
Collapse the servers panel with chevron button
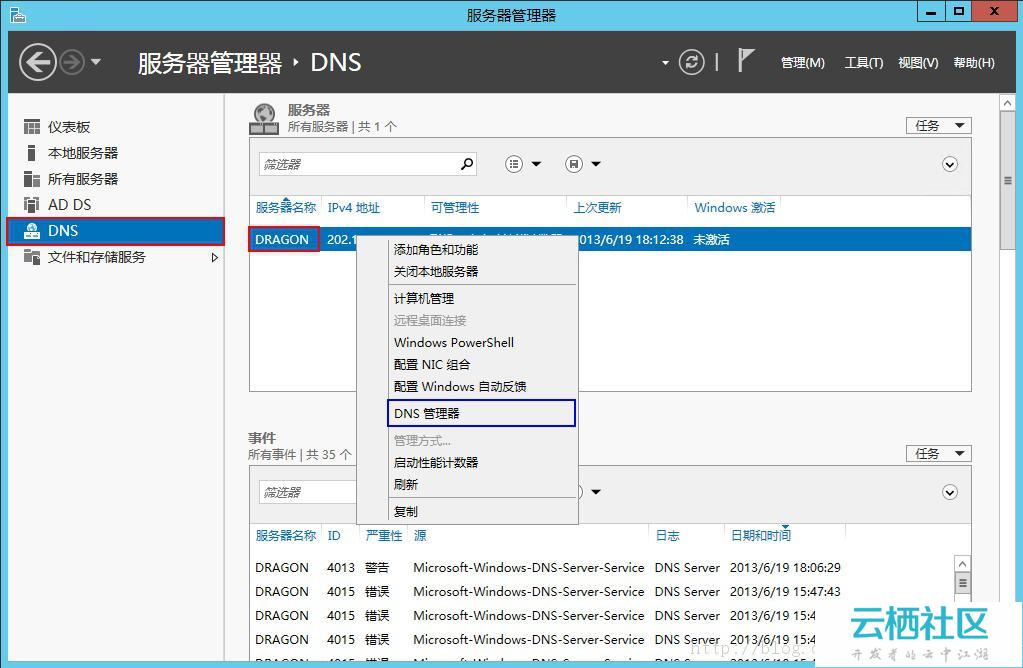(950, 164)
